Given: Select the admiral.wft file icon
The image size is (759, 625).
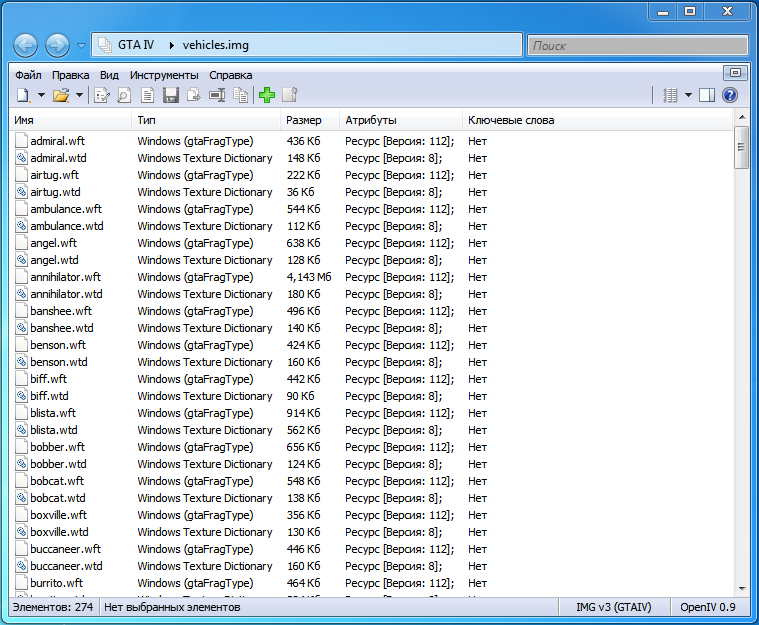Looking at the screenshot, I should tap(21, 141).
